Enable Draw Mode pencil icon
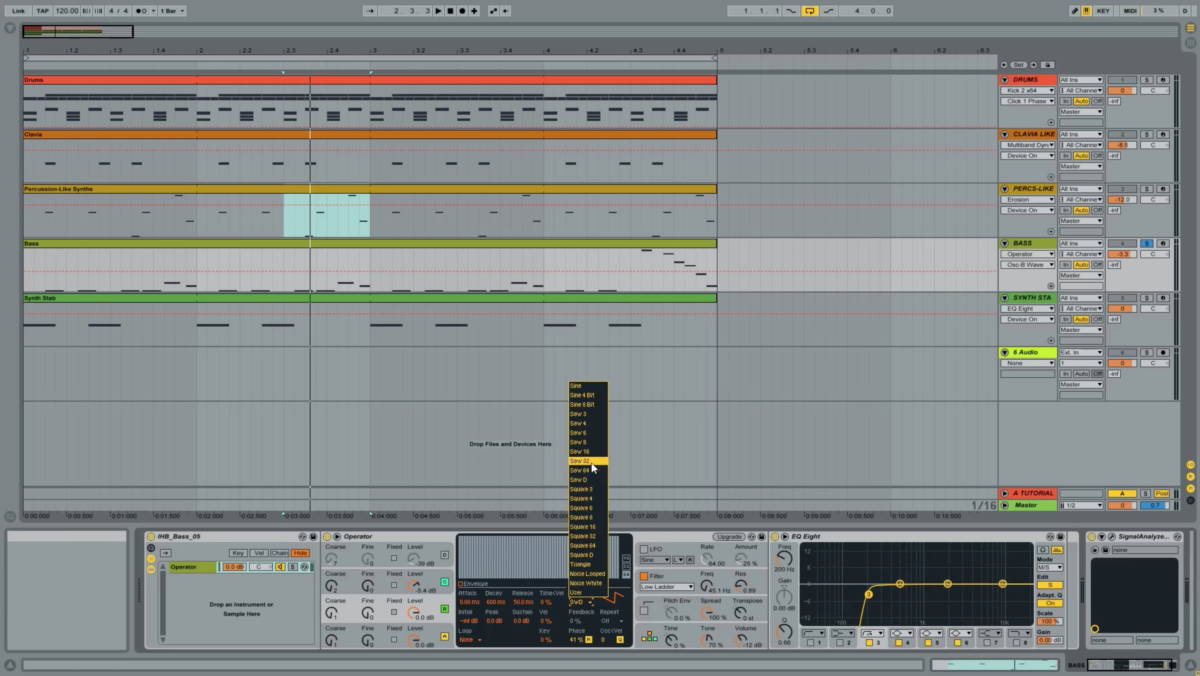Screen dimensions: 1200x676 (1075, 11)
